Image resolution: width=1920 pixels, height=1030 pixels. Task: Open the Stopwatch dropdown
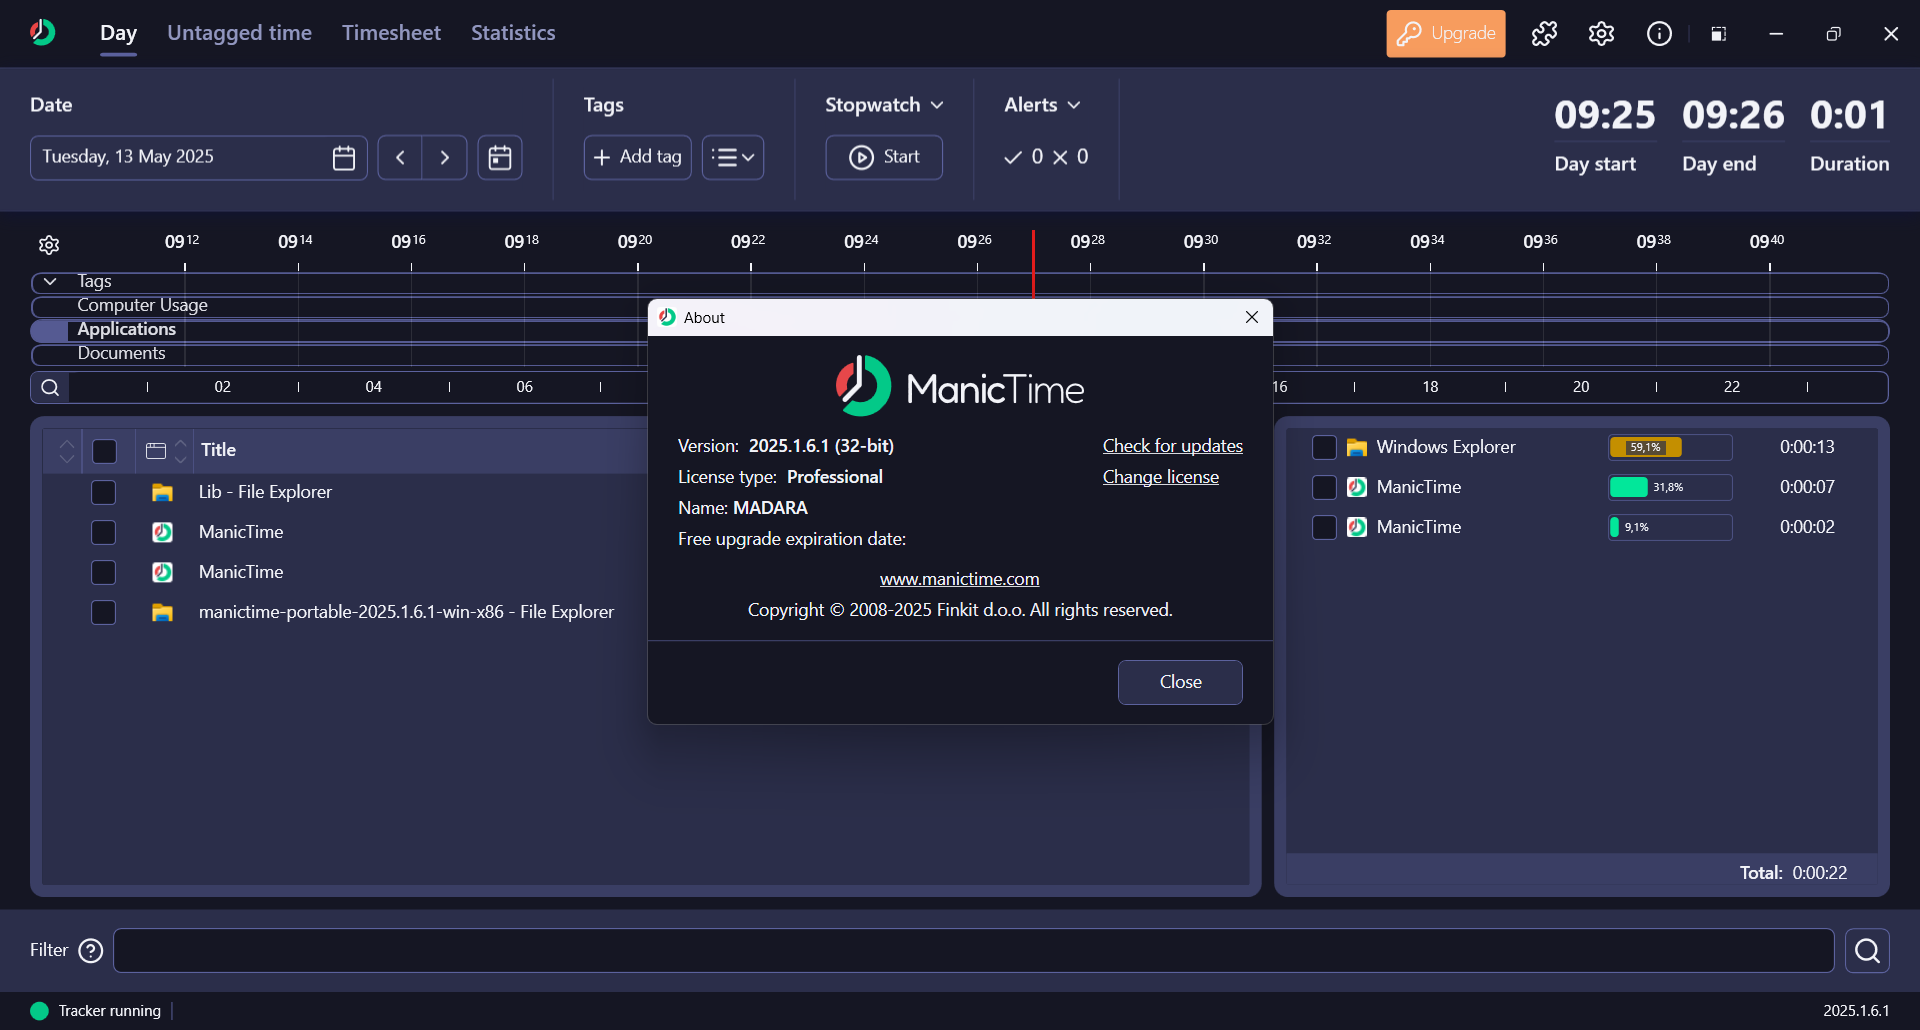884,105
